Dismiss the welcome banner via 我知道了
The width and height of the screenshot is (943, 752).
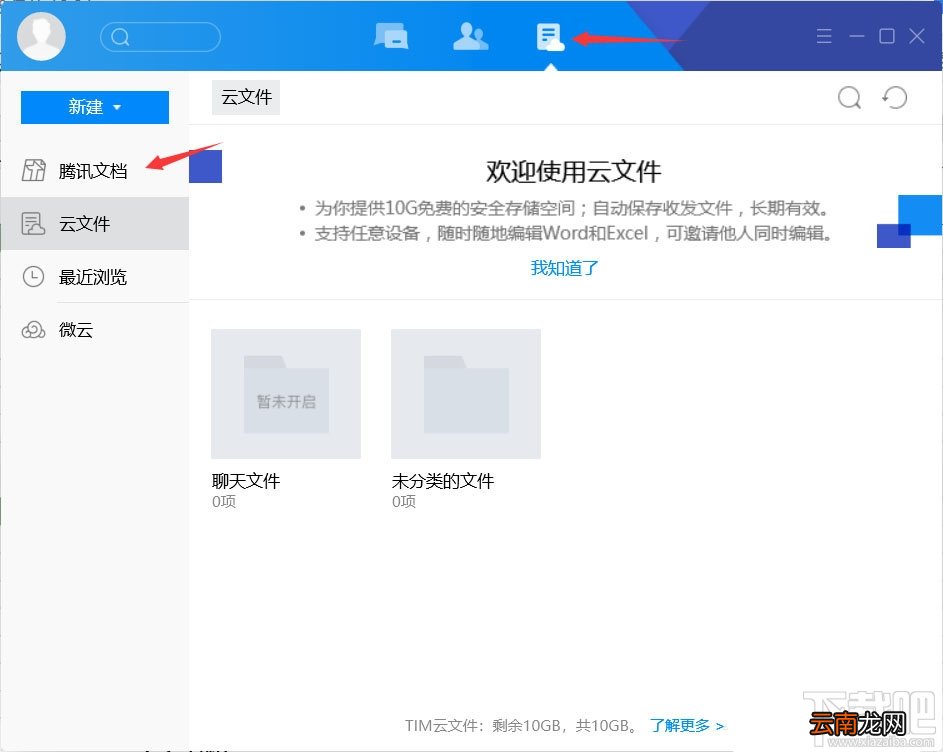564,268
